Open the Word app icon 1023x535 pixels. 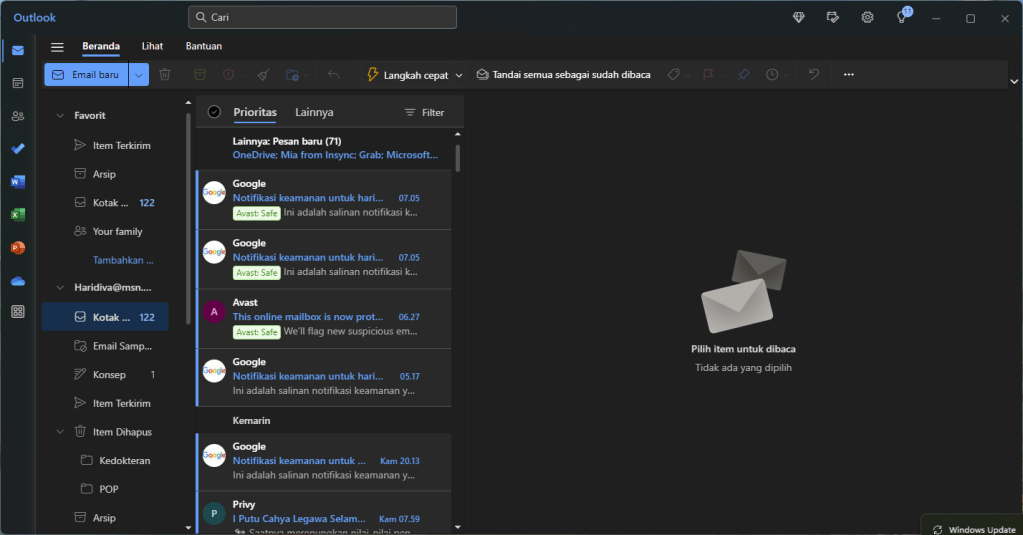[18, 182]
